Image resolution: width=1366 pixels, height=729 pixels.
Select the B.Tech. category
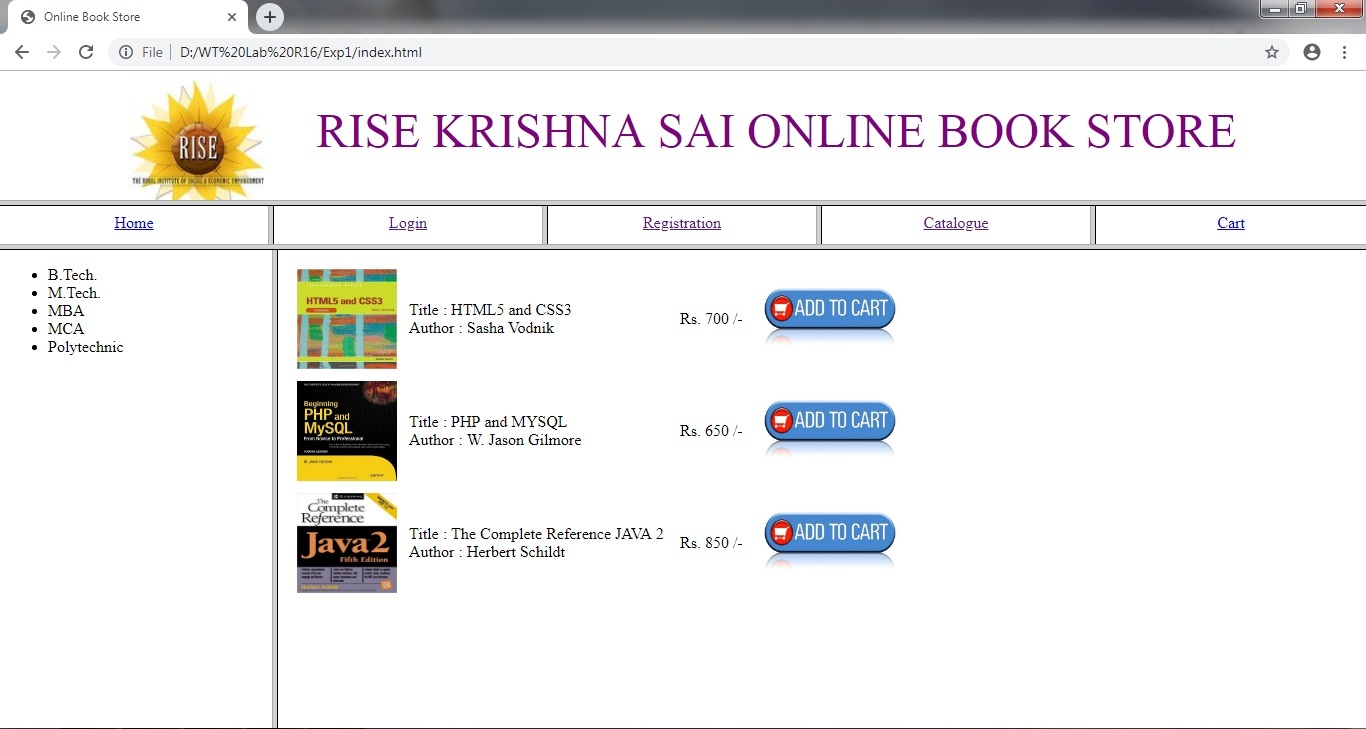coord(71,274)
